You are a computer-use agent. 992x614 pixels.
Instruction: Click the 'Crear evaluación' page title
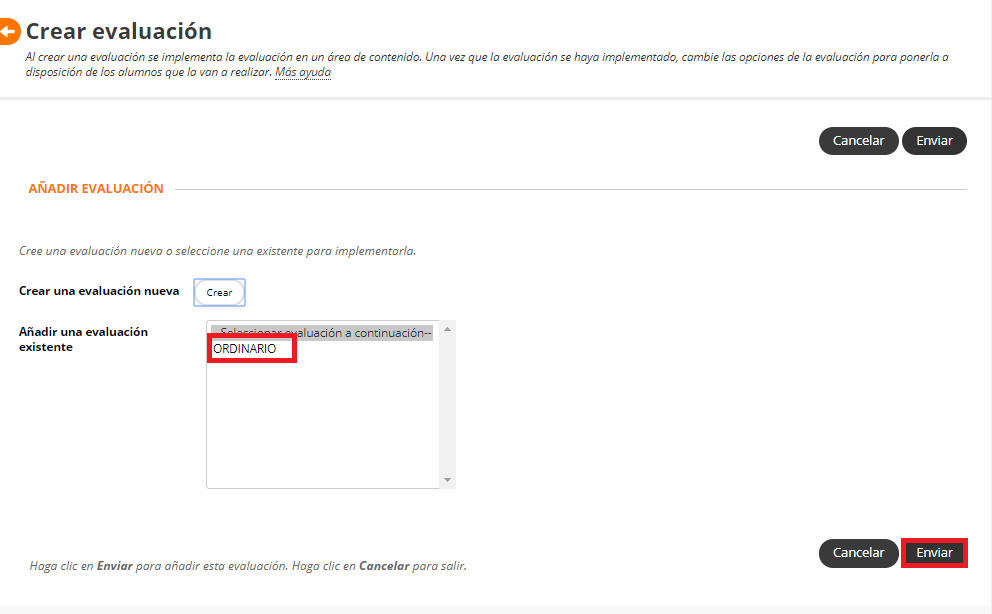coord(118,32)
